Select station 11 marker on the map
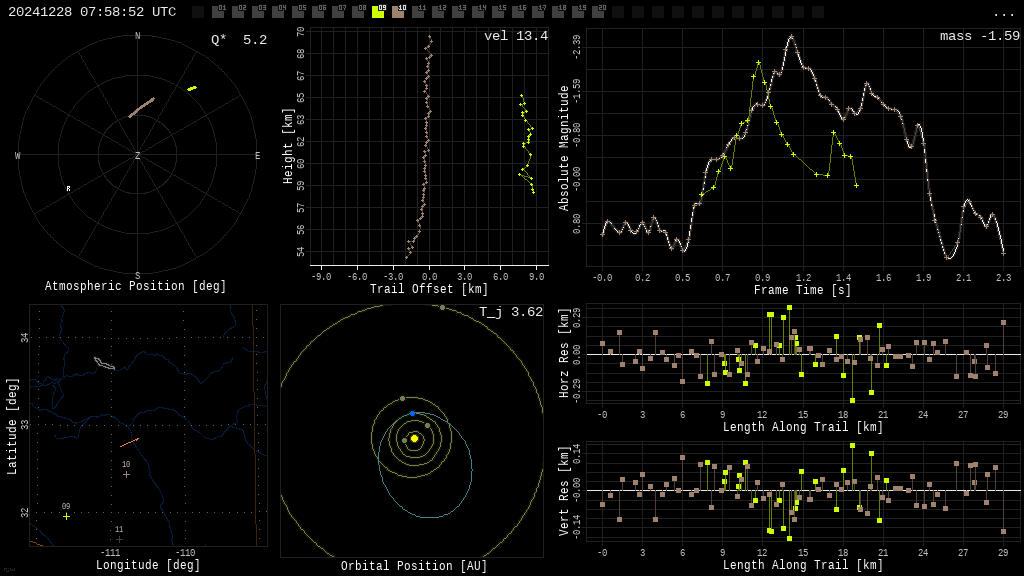Screen dimensions: 1024x576 [x=119, y=539]
